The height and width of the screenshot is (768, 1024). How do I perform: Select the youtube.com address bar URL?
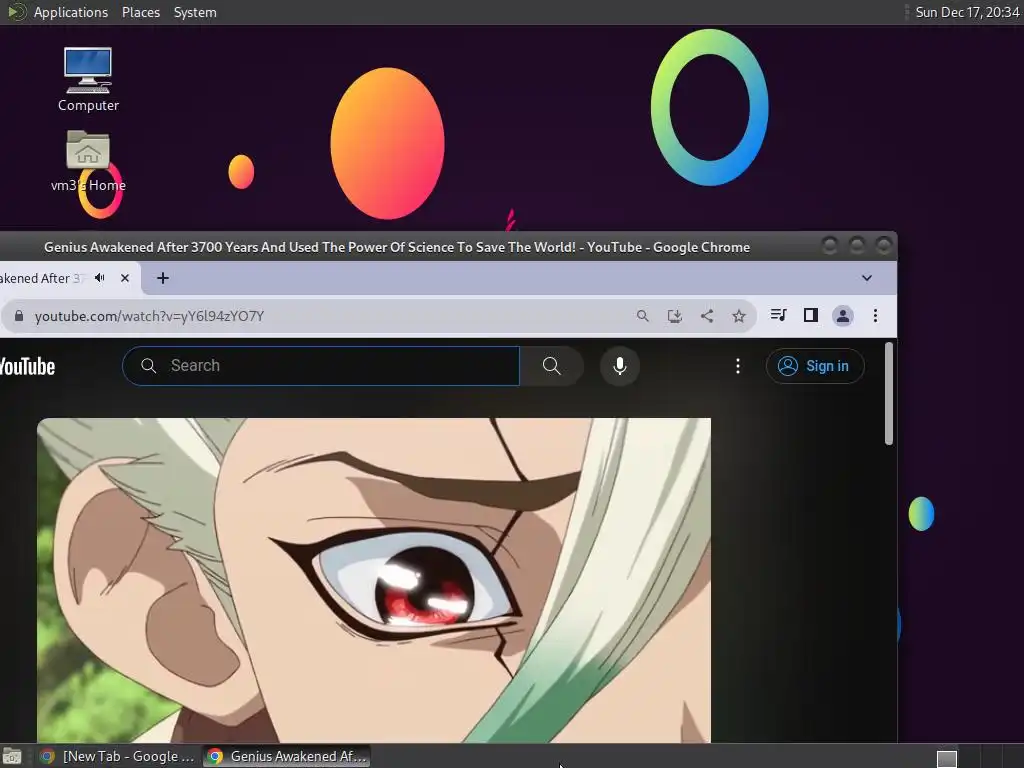tap(150, 316)
